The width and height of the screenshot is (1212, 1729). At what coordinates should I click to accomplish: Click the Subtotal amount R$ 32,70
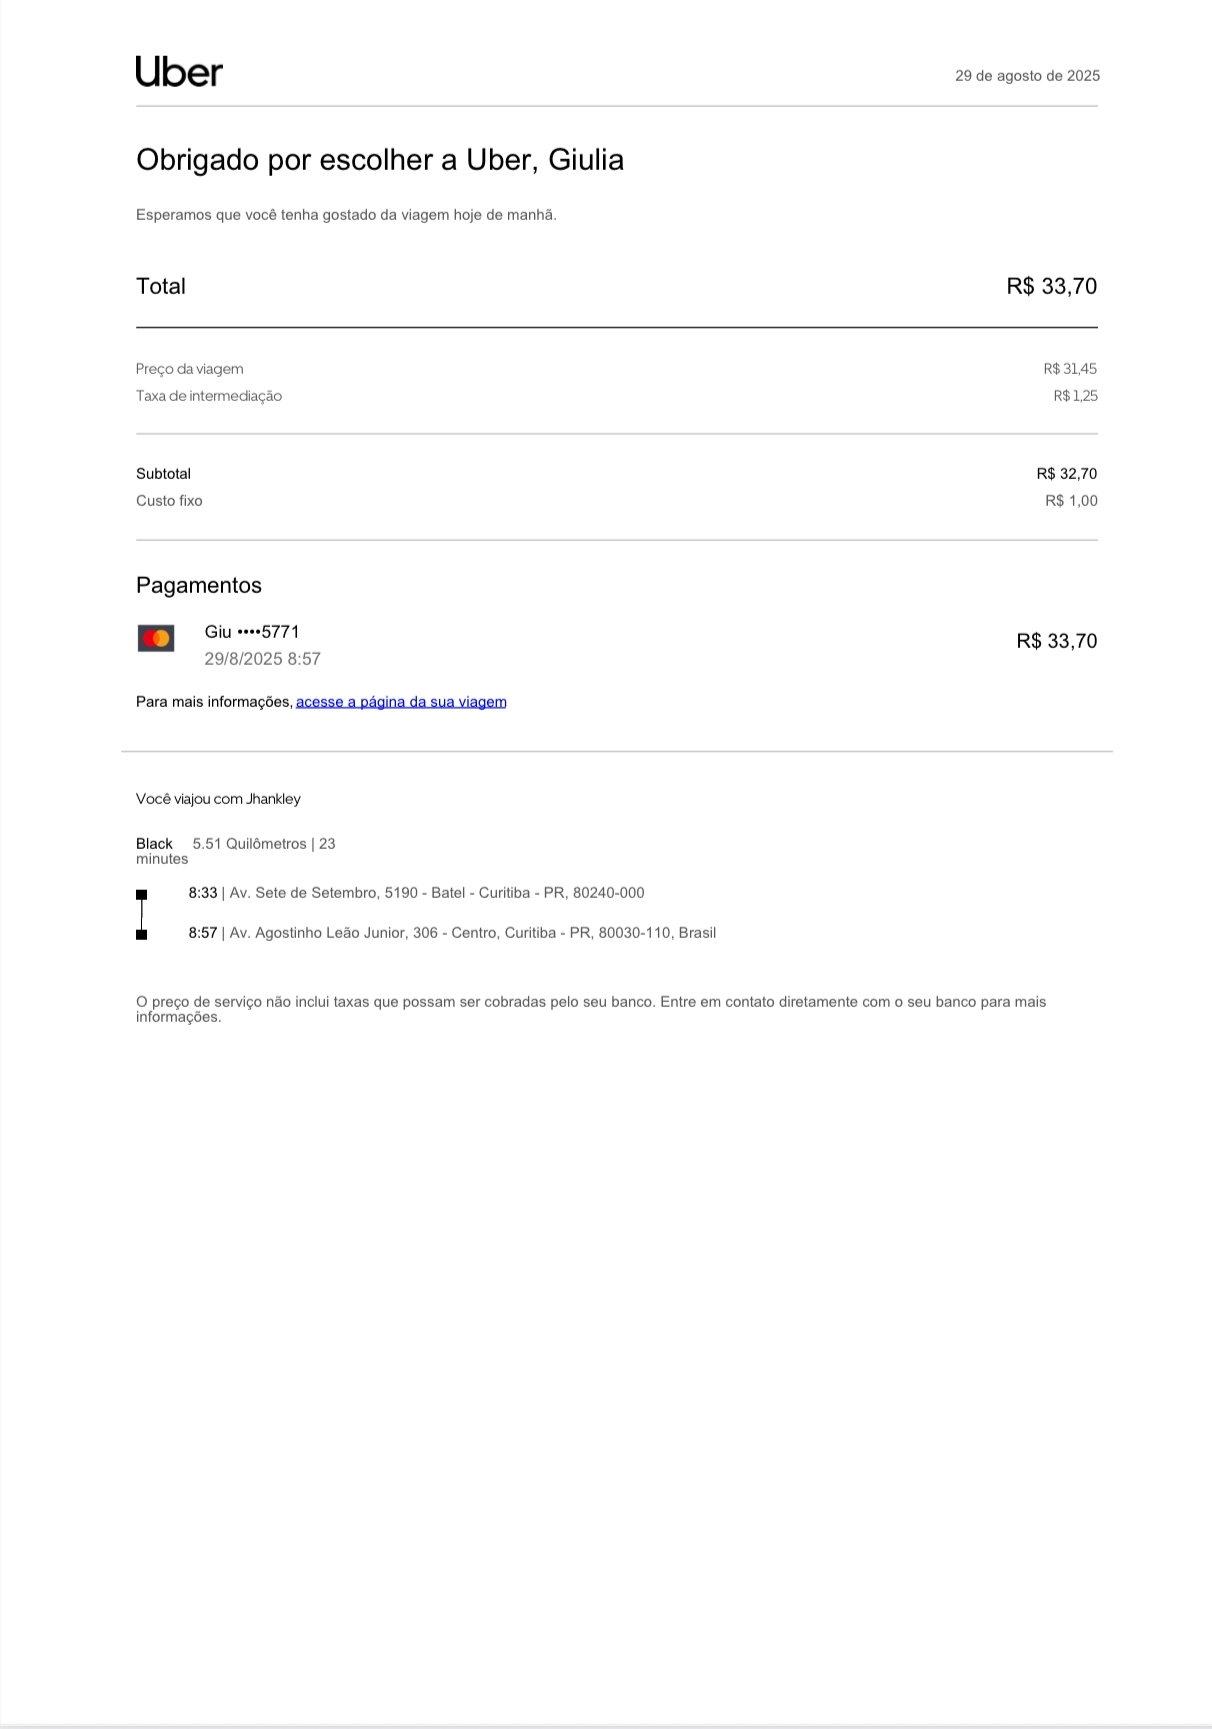pos(1066,474)
